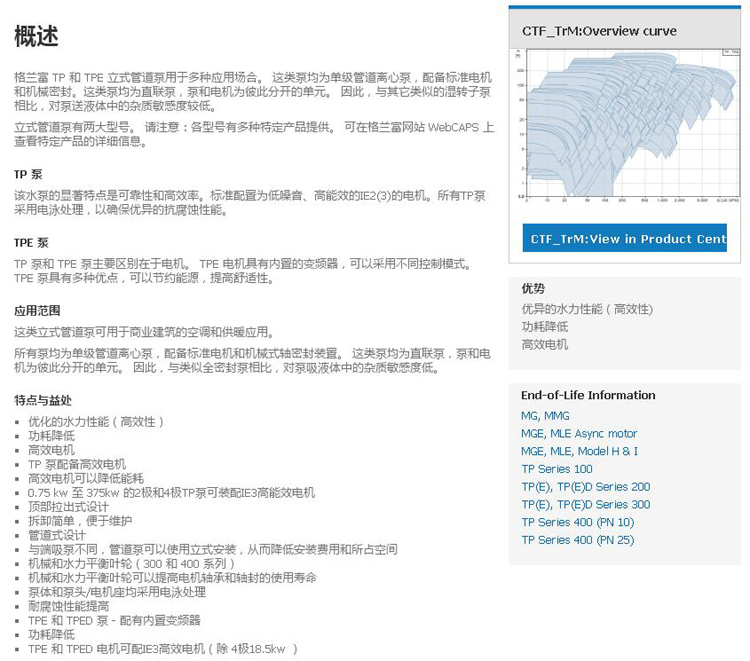This screenshot has height=661, width=750.
Task: Click the bullet 顶部拉出式设计
Action: pyautogui.click(x=68, y=507)
